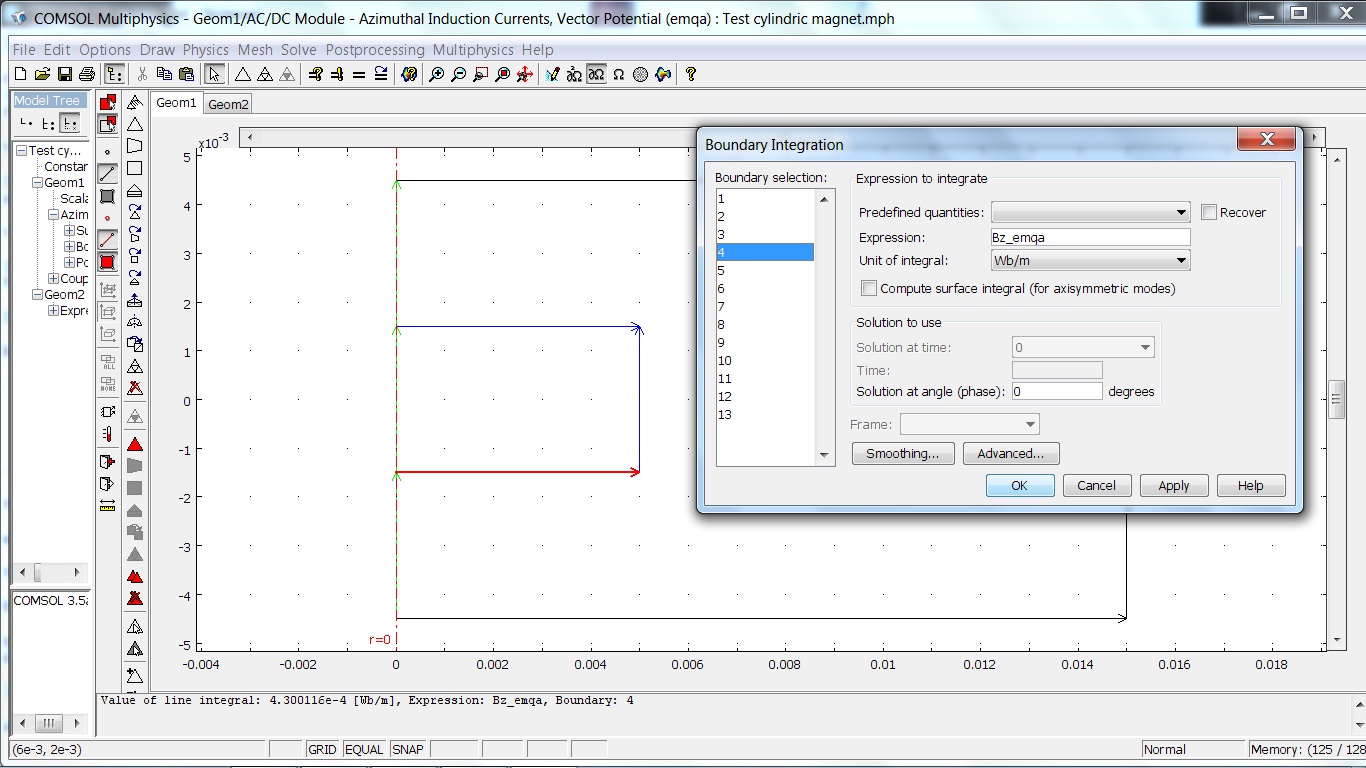This screenshot has width=1366, height=768.
Task: Open the Postprocessing menu
Action: coord(375,50)
